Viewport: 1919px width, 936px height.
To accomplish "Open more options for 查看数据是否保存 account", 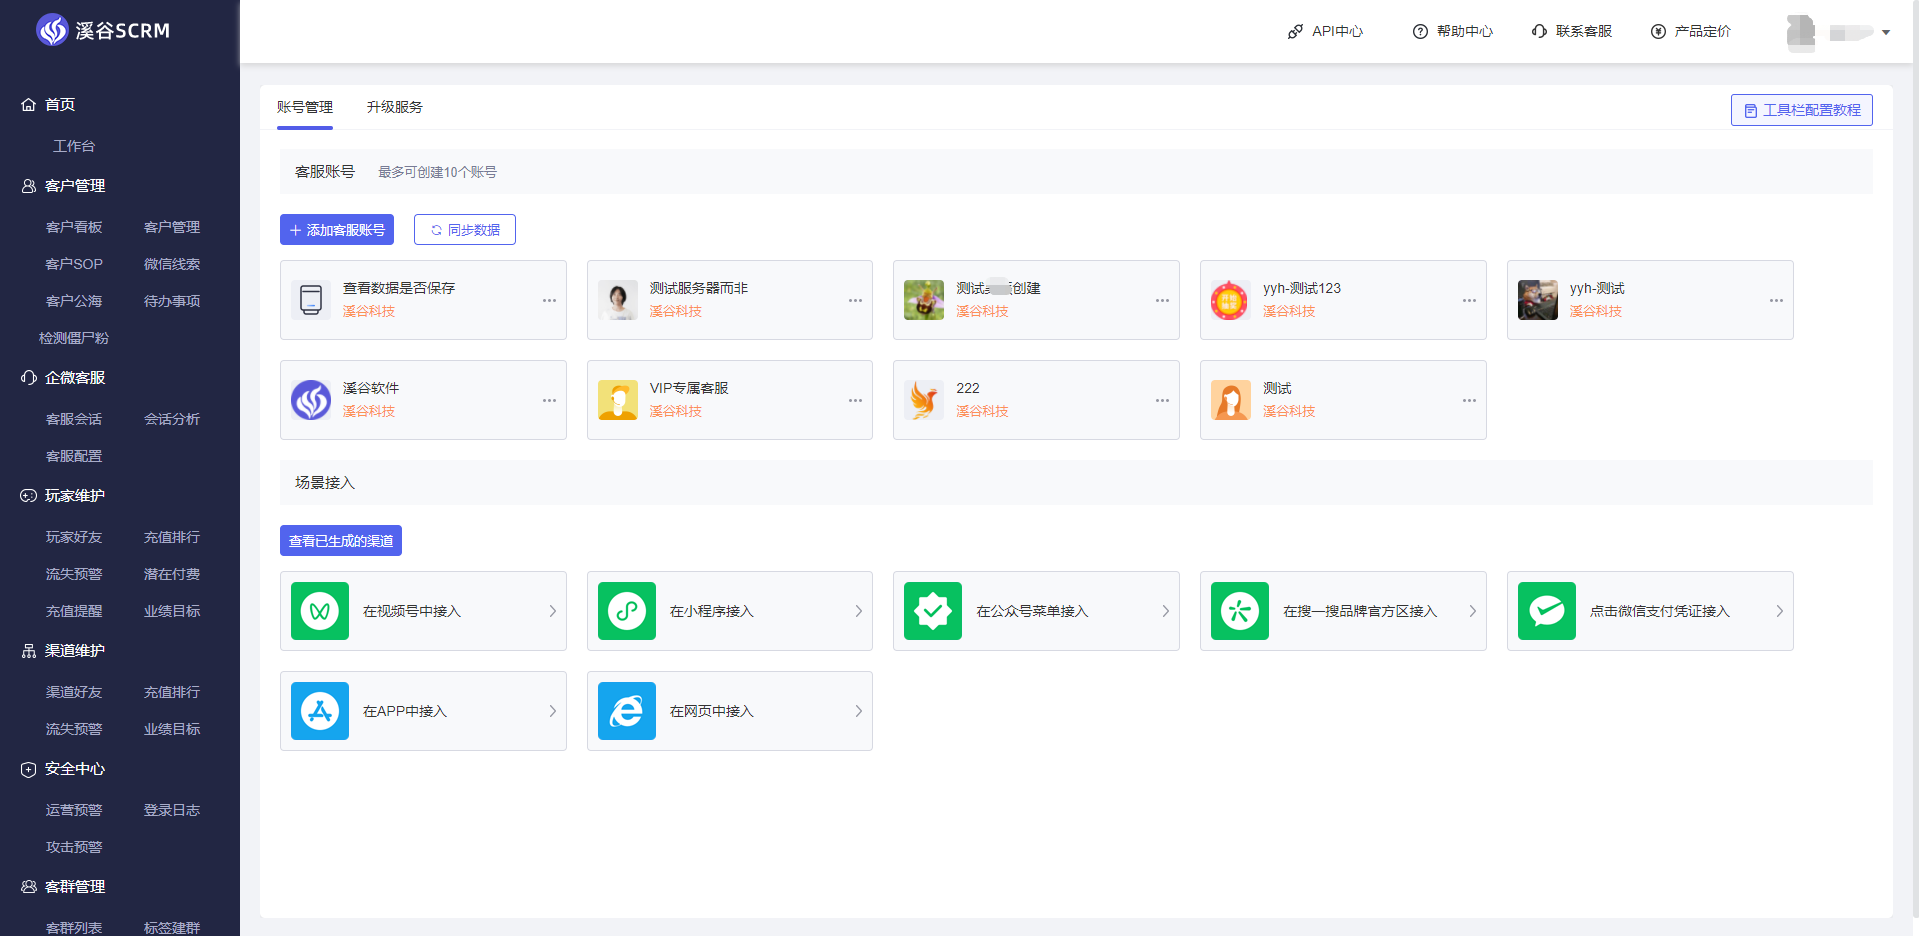I will point(549,300).
